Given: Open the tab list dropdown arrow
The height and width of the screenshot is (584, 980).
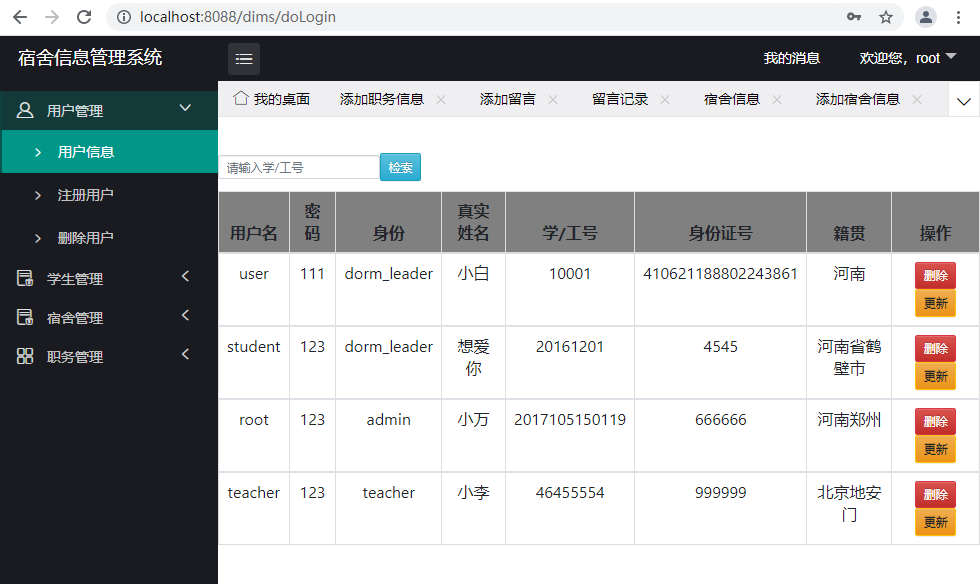Looking at the screenshot, I should click(x=964, y=99).
